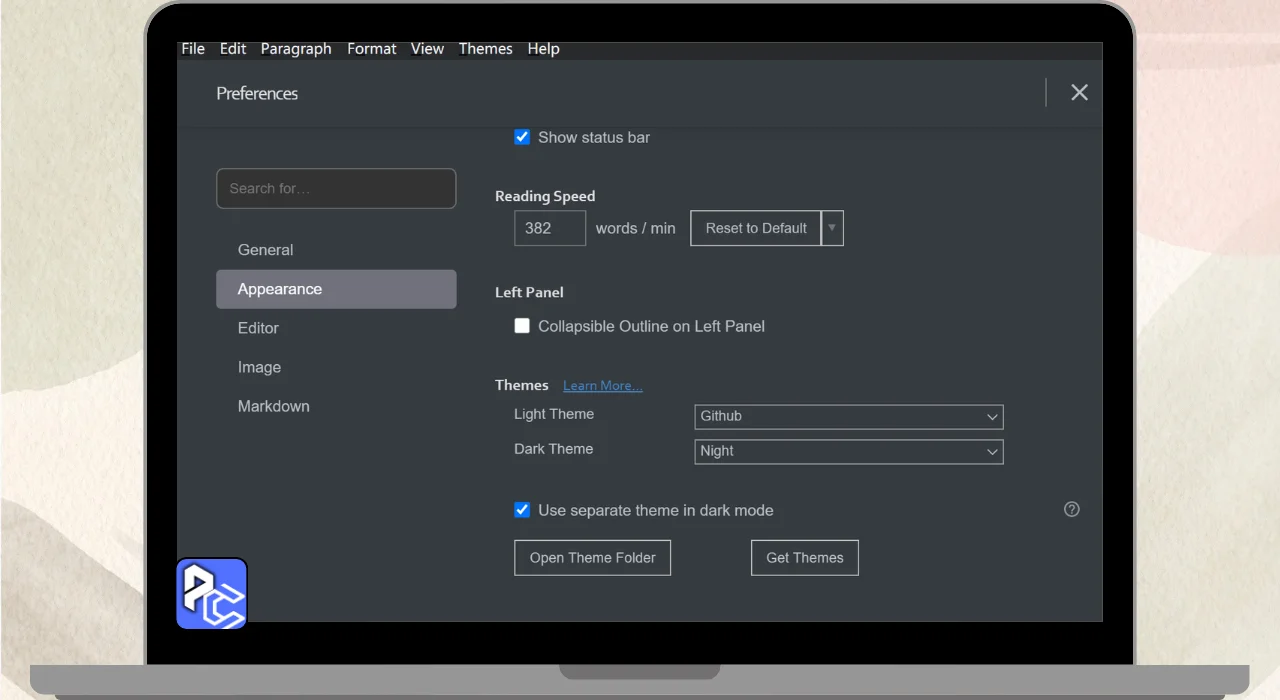
Task: Close the Preferences panel with X
Action: 1079,92
